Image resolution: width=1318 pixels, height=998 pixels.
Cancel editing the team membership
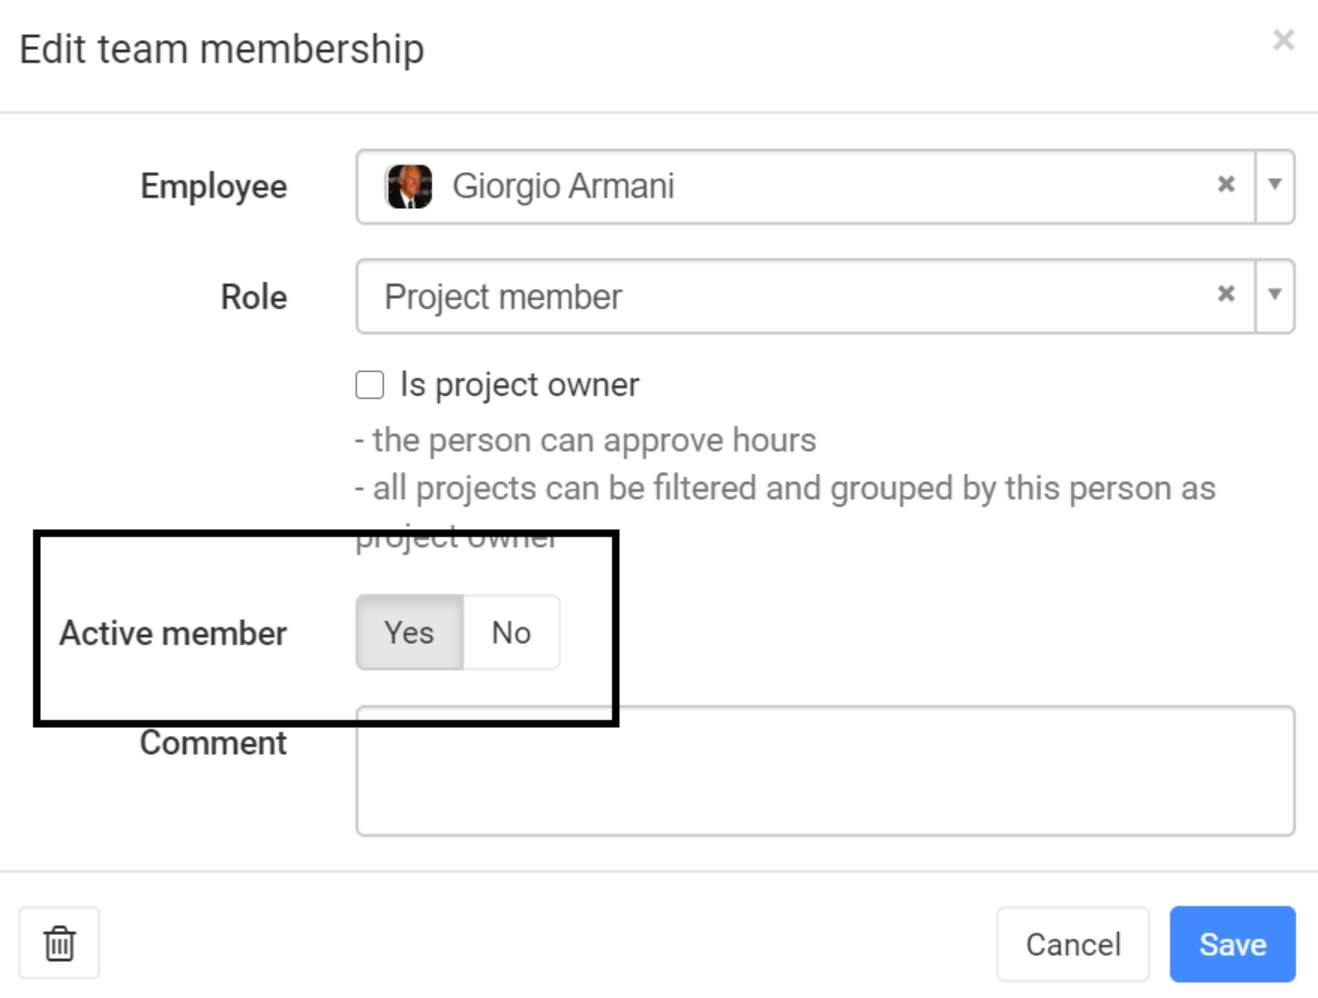(x=1073, y=944)
